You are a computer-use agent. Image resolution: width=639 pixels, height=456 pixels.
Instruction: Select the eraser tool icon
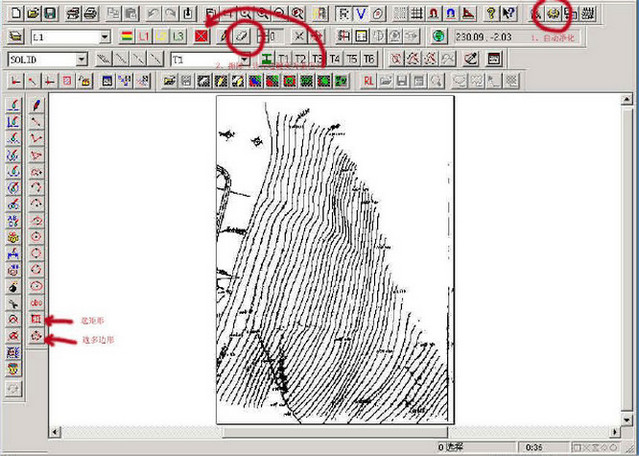click(x=242, y=37)
